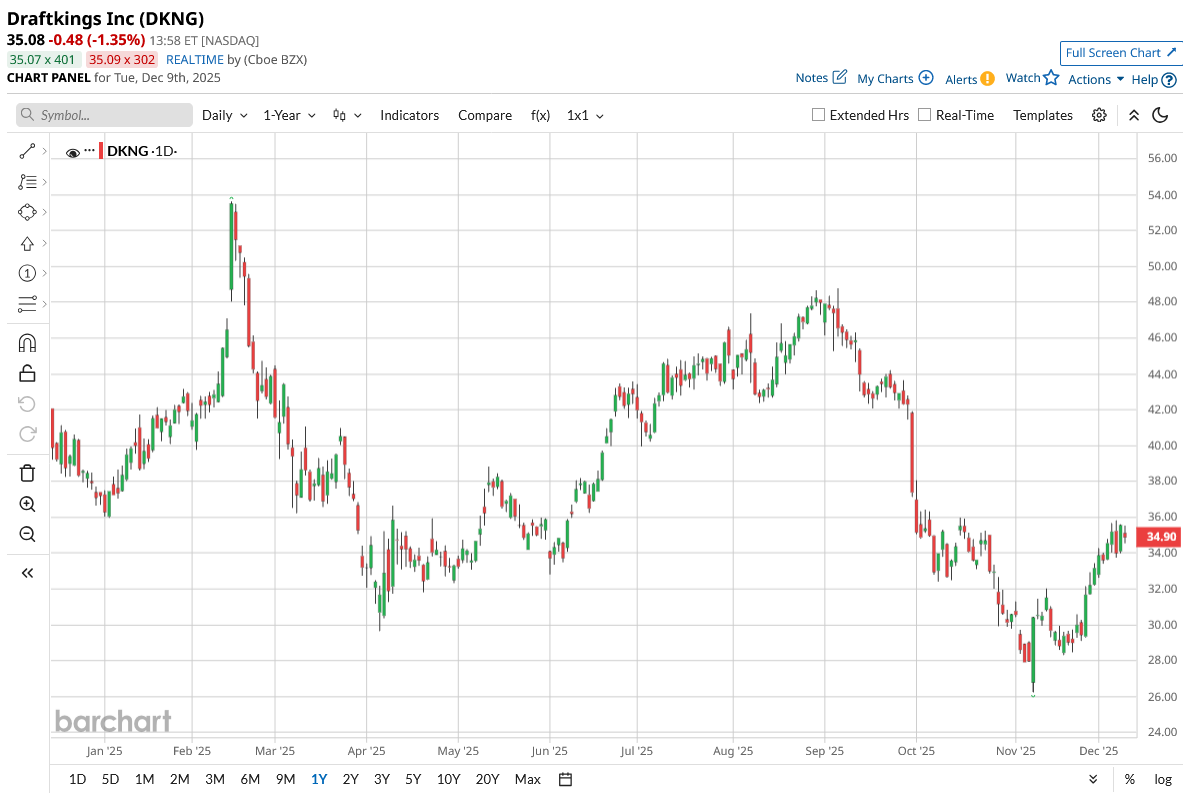
Task: Collapse the chart header with double chevron
Action: tap(1133, 115)
